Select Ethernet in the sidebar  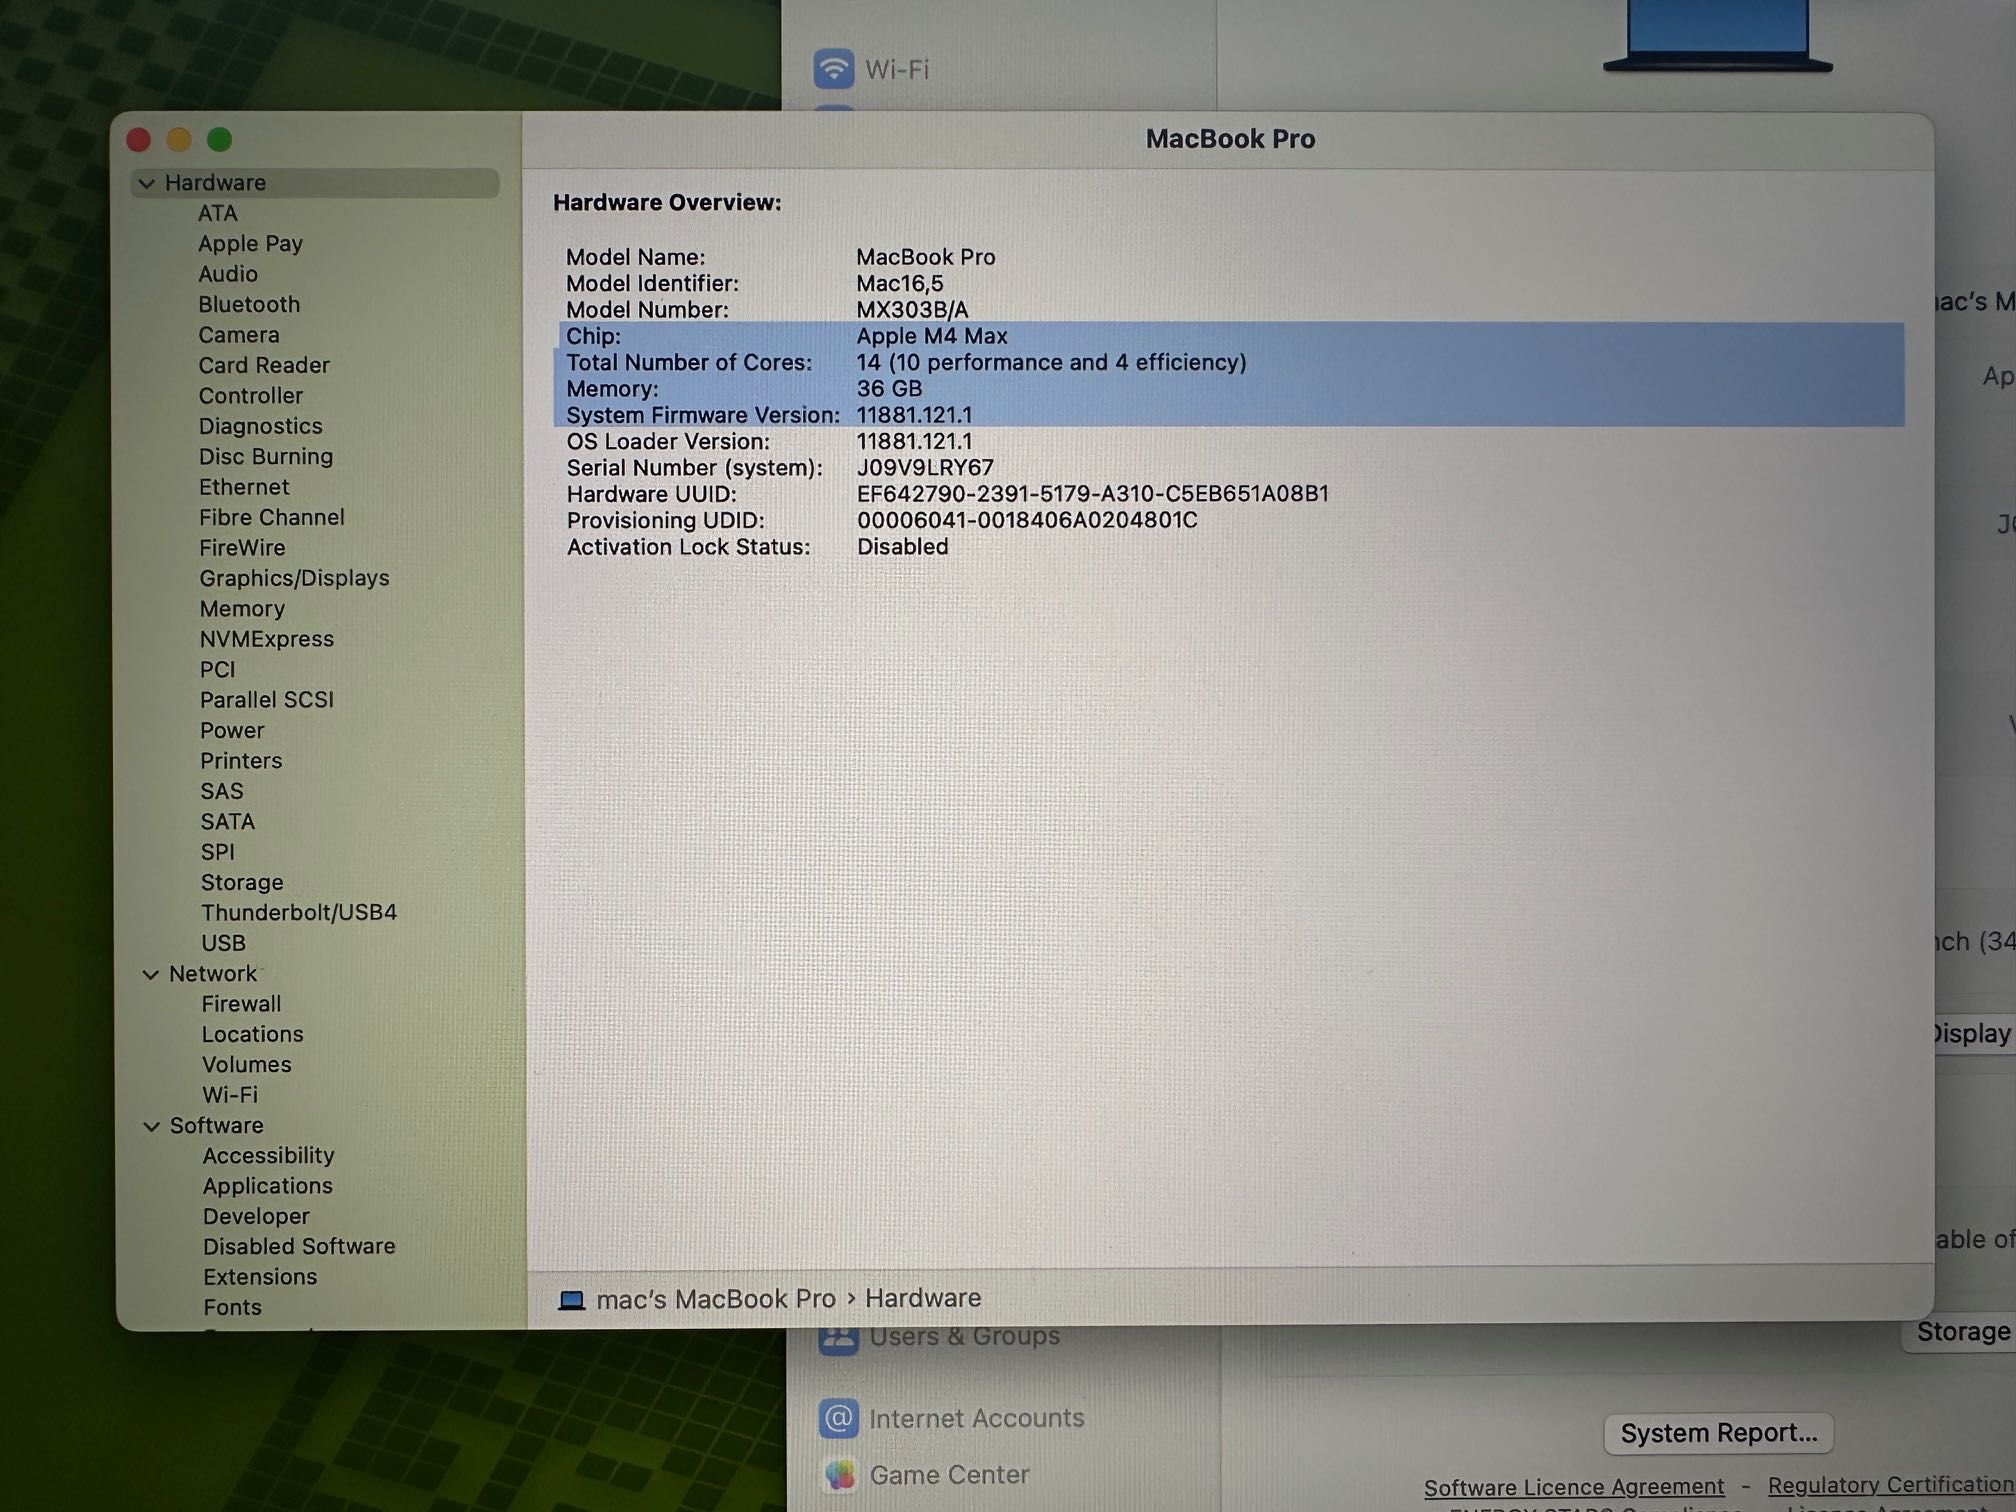(x=244, y=487)
